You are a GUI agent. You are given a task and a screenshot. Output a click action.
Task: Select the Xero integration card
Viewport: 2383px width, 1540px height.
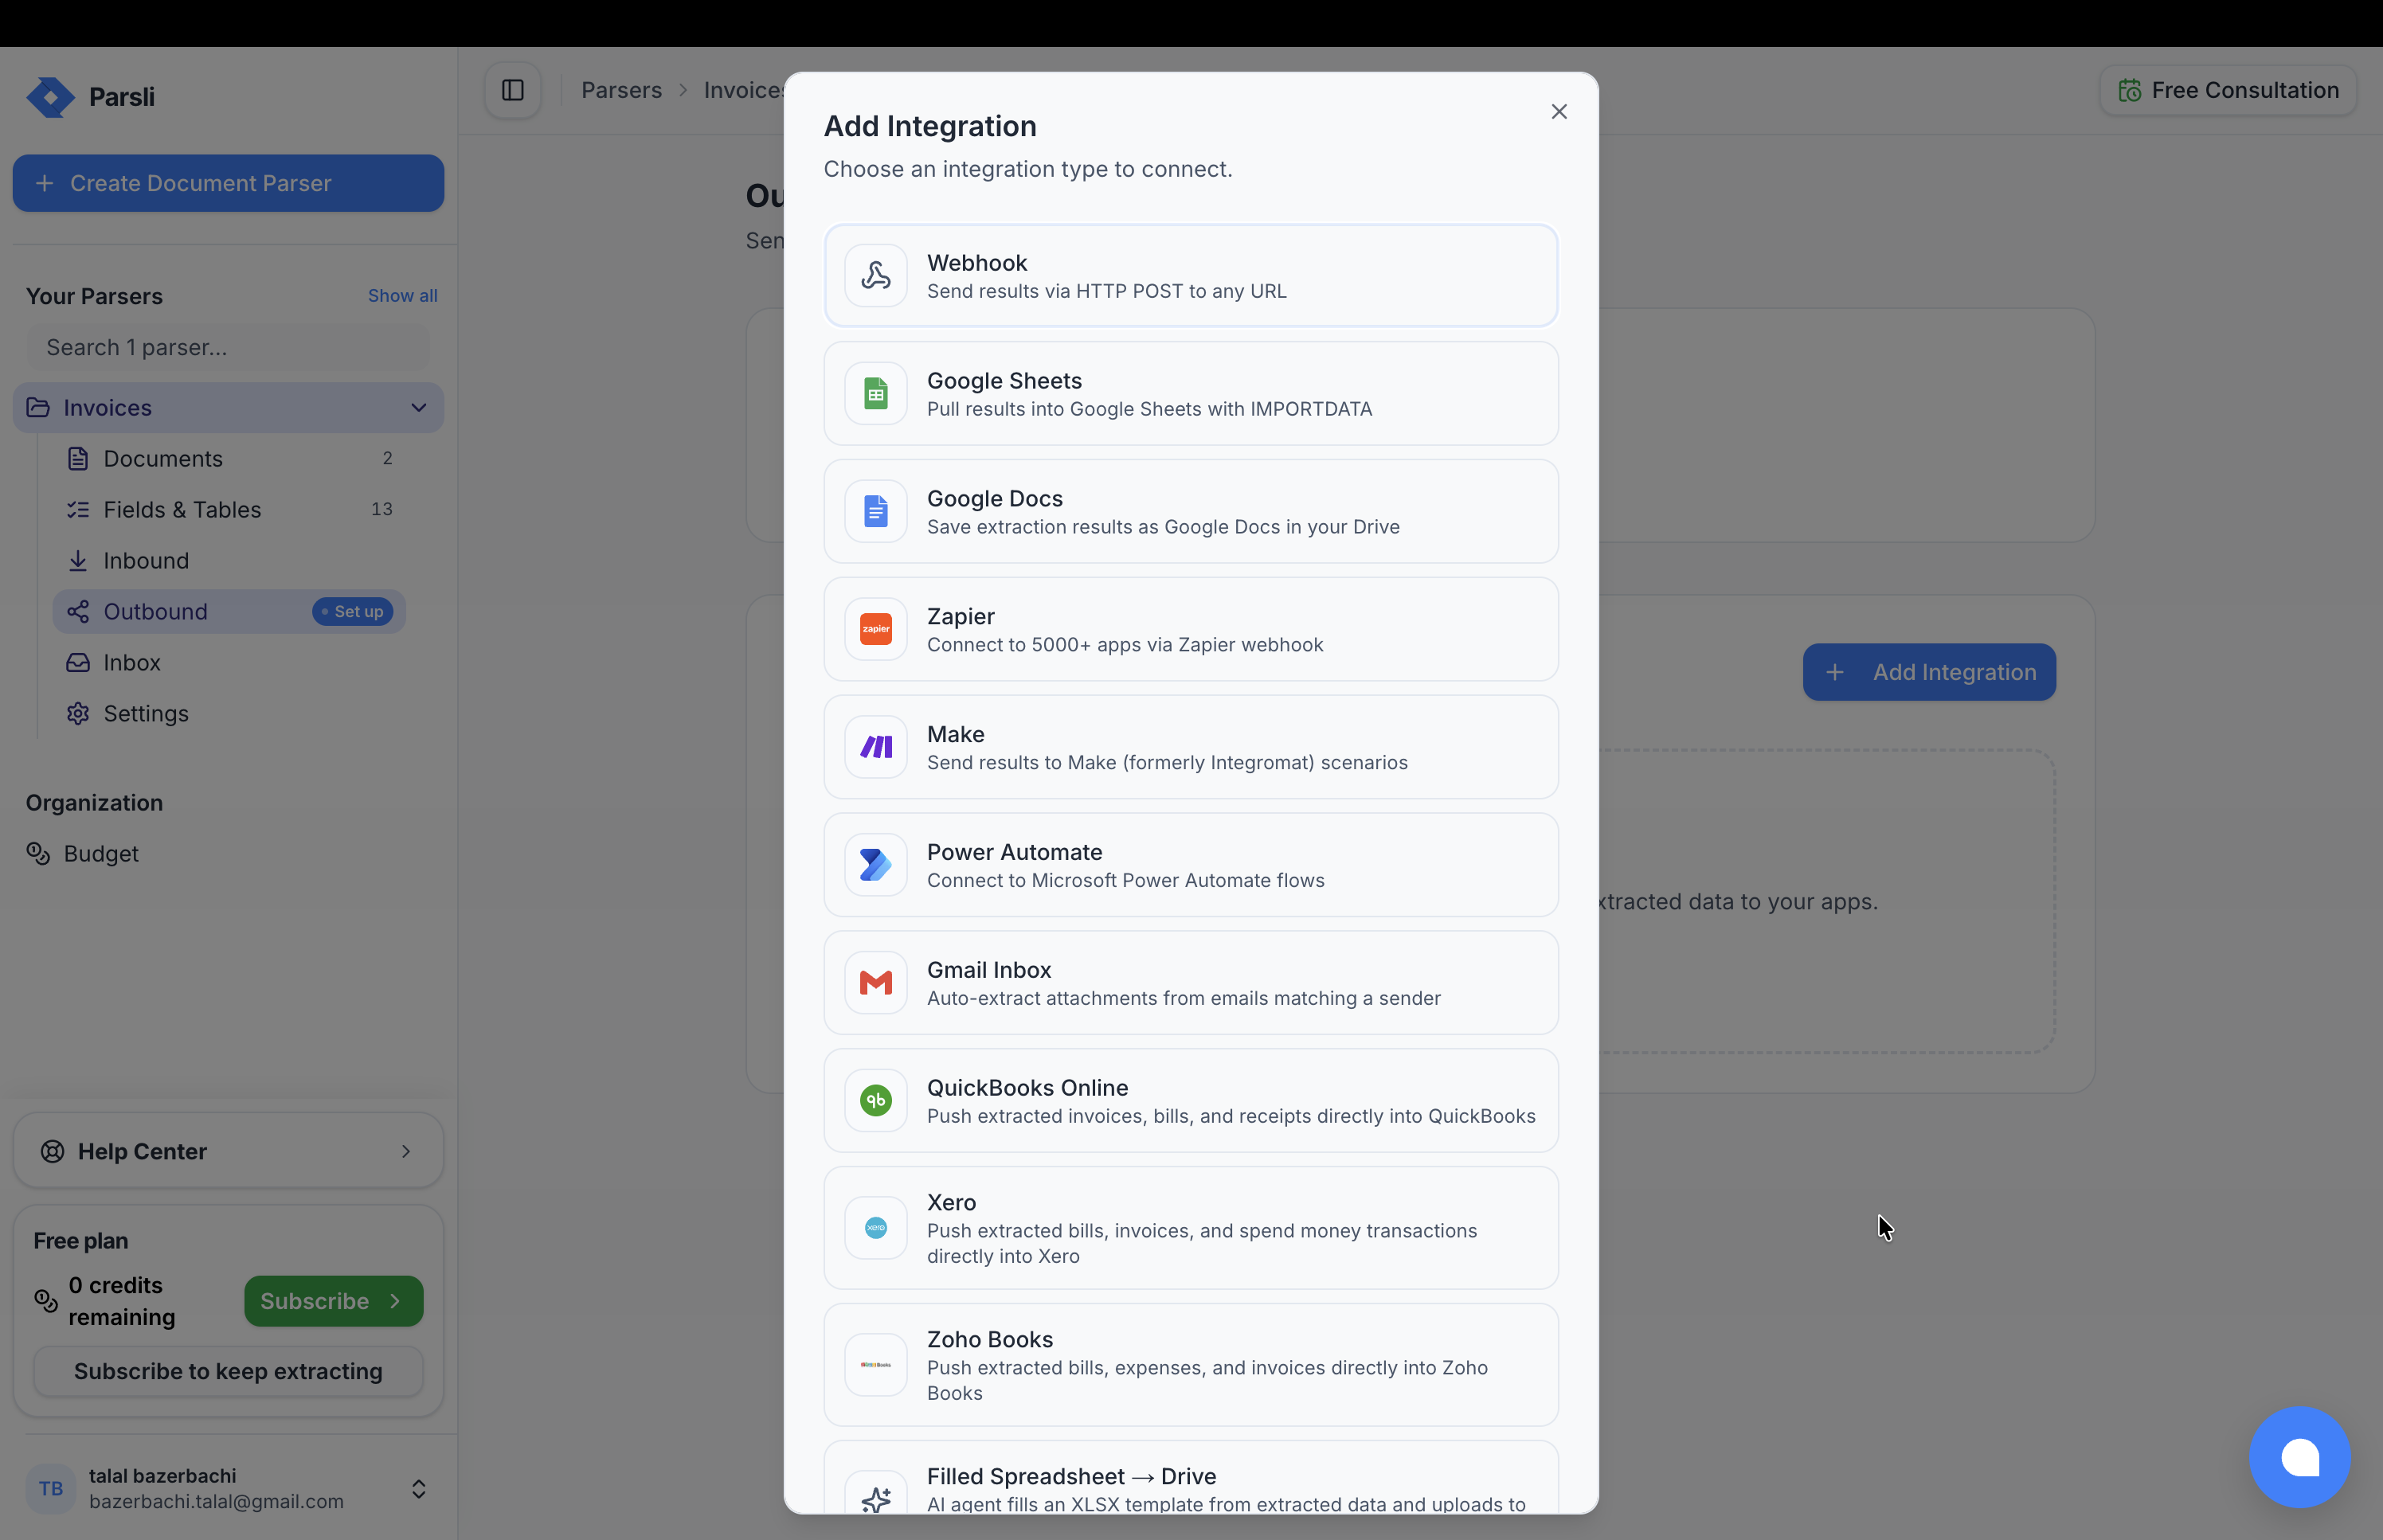(x=1191, y=1228)
